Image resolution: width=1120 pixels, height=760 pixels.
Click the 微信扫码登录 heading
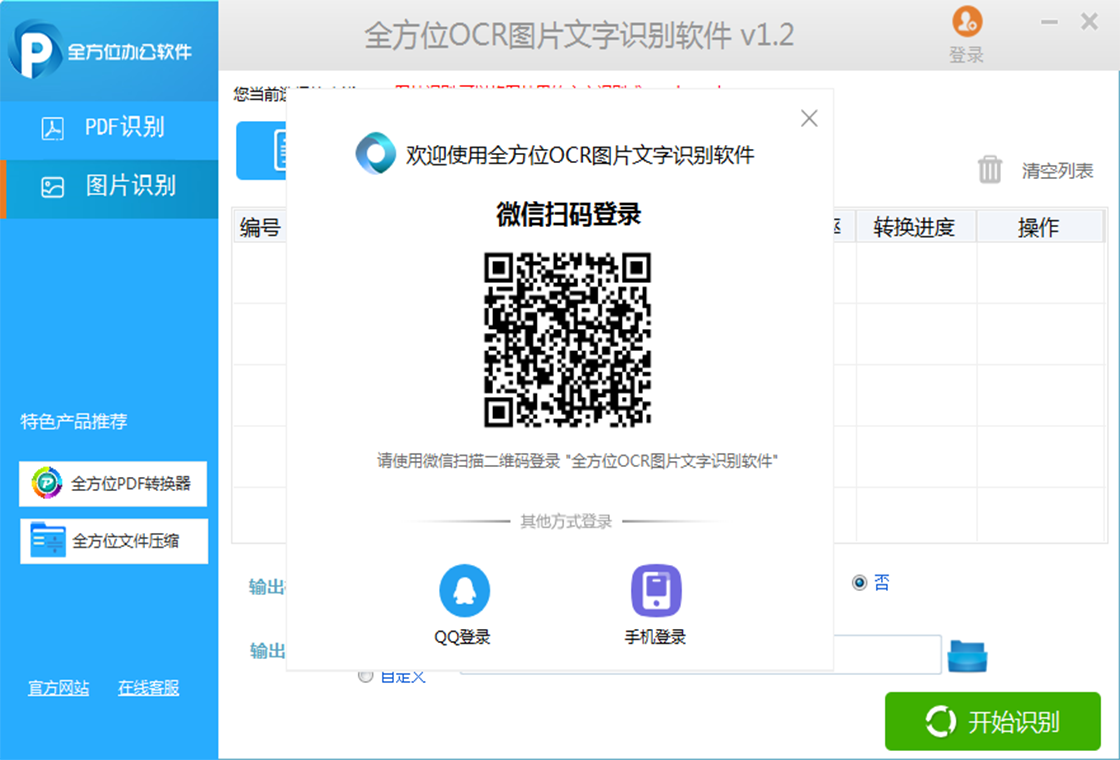569,214
